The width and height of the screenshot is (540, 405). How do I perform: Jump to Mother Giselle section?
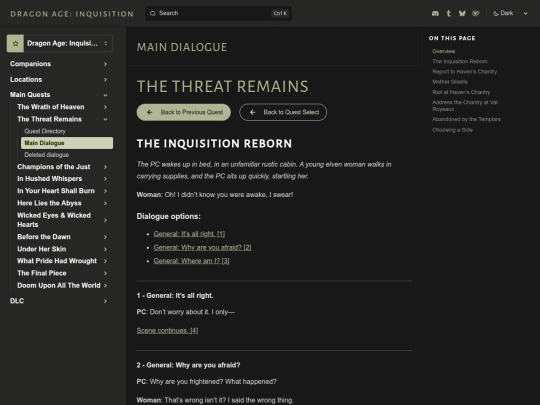(x=450, y=82)
